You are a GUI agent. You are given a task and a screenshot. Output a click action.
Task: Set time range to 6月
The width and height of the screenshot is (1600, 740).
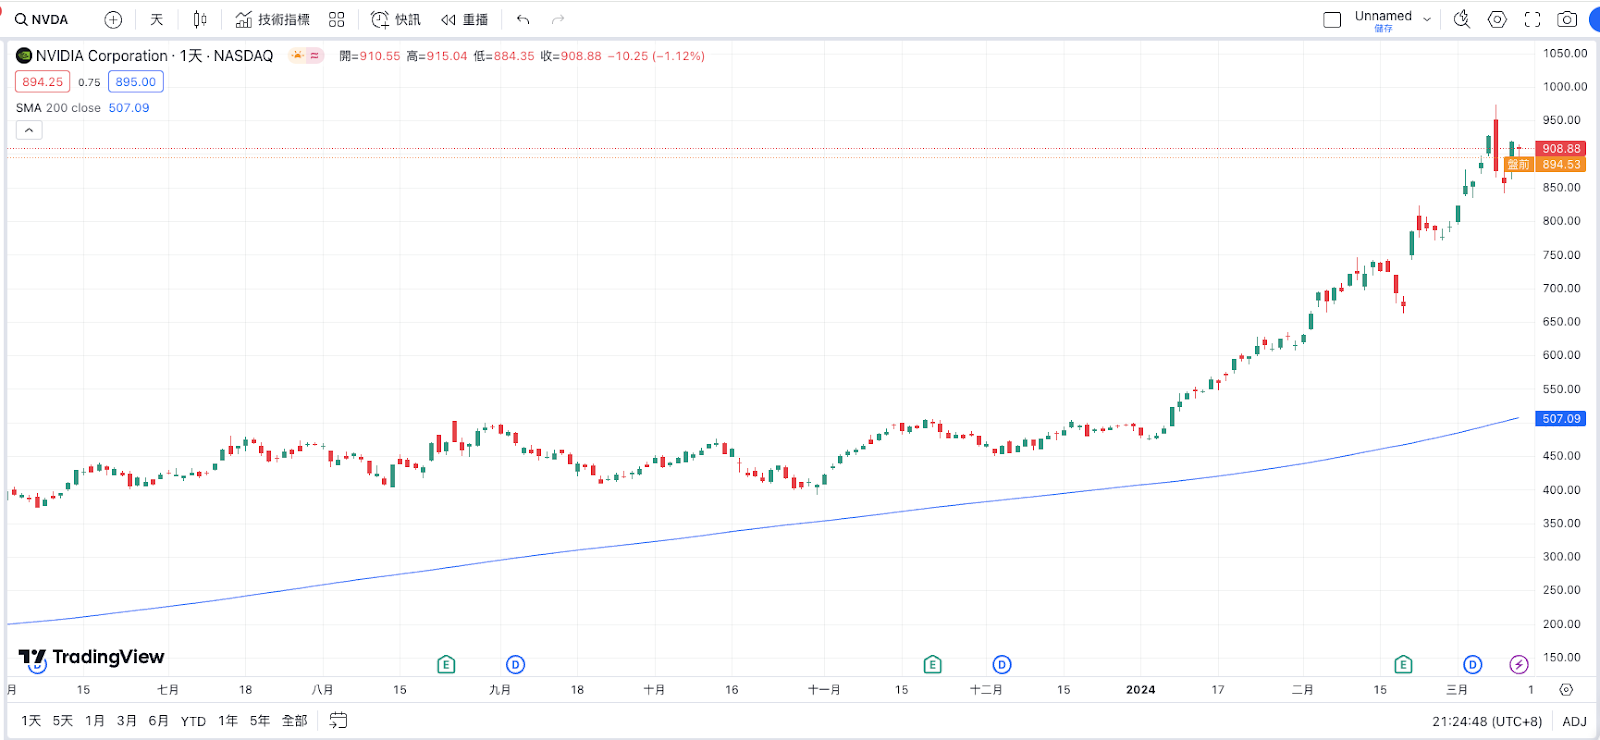click(x=159, y=720)
